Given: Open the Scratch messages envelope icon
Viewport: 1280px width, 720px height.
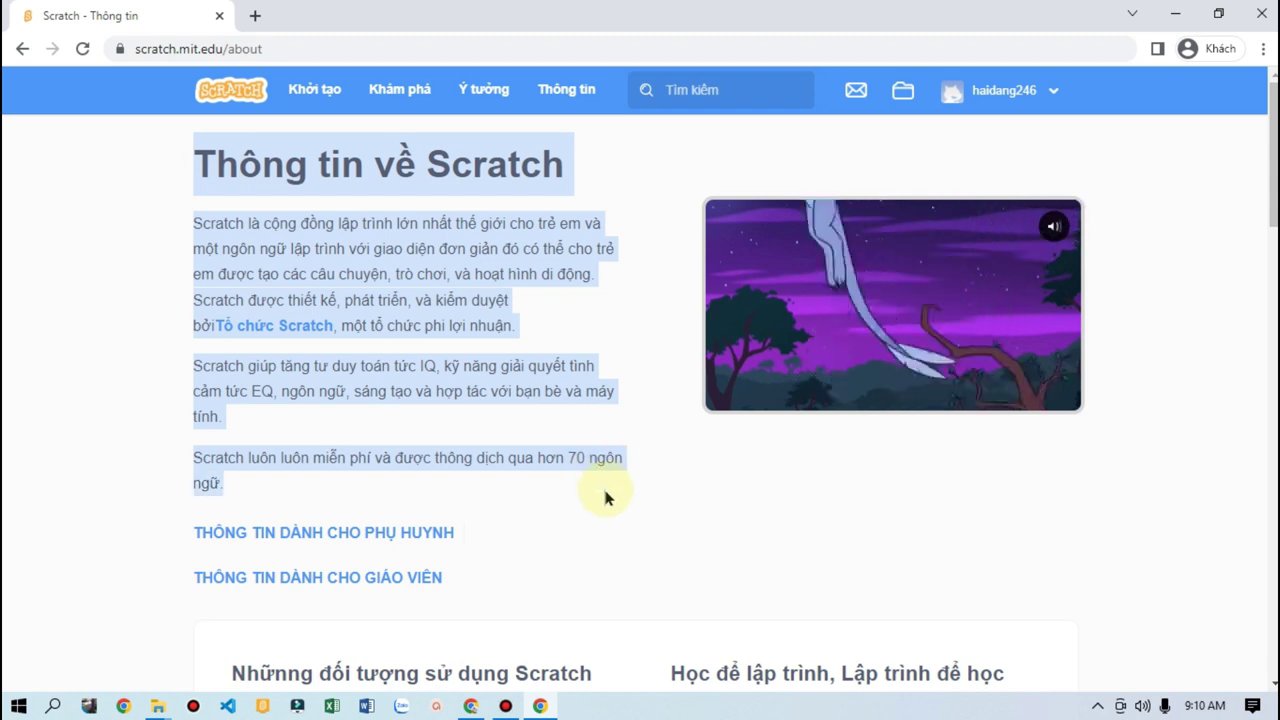Looking at the screenshot, I should [856, 90].
